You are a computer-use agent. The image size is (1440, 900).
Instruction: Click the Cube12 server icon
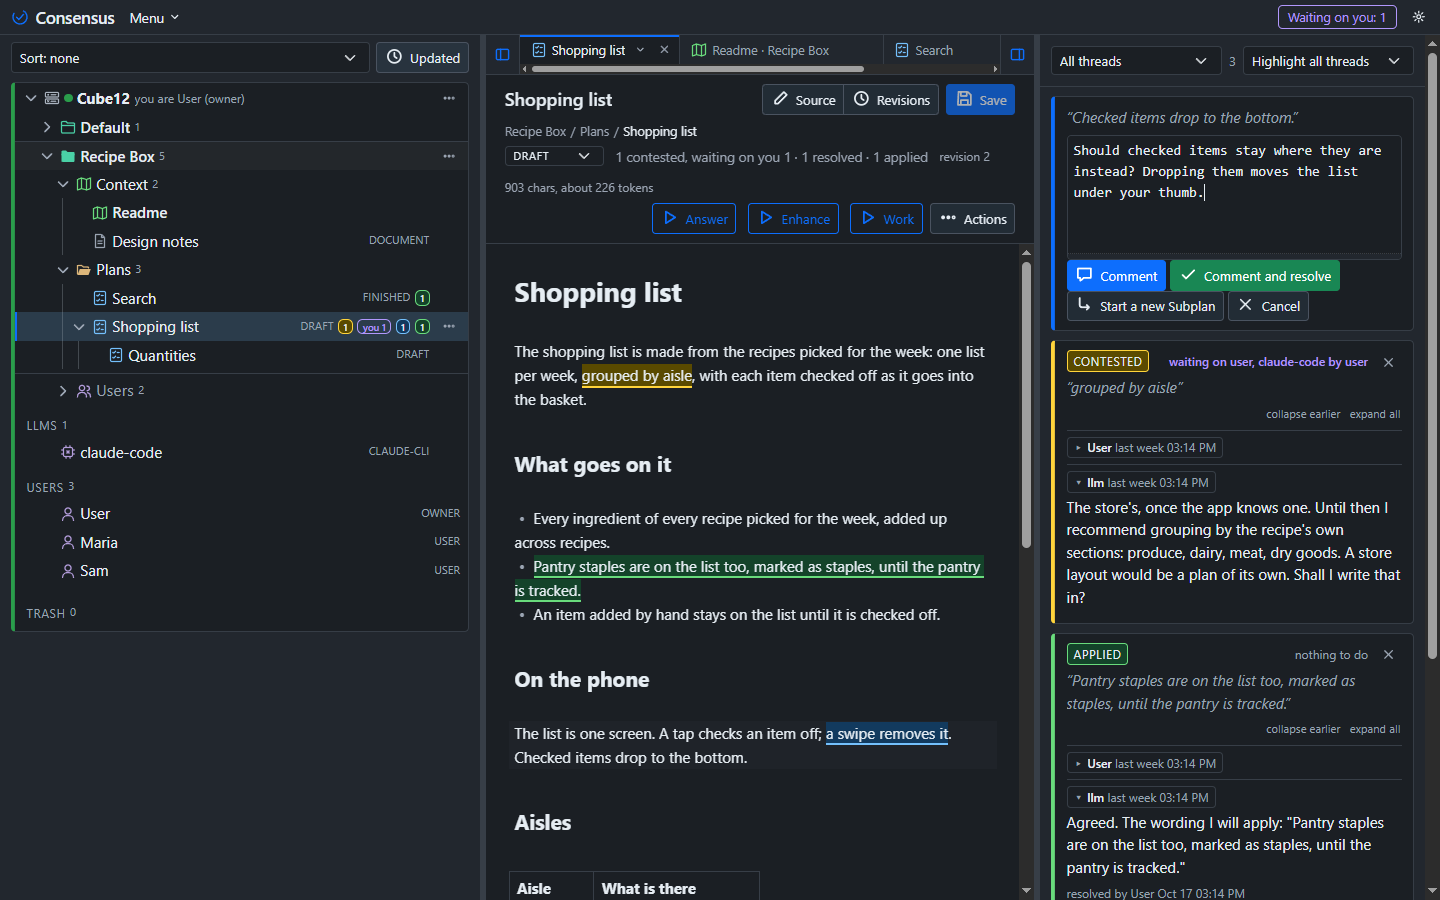(x=52, y=98)
